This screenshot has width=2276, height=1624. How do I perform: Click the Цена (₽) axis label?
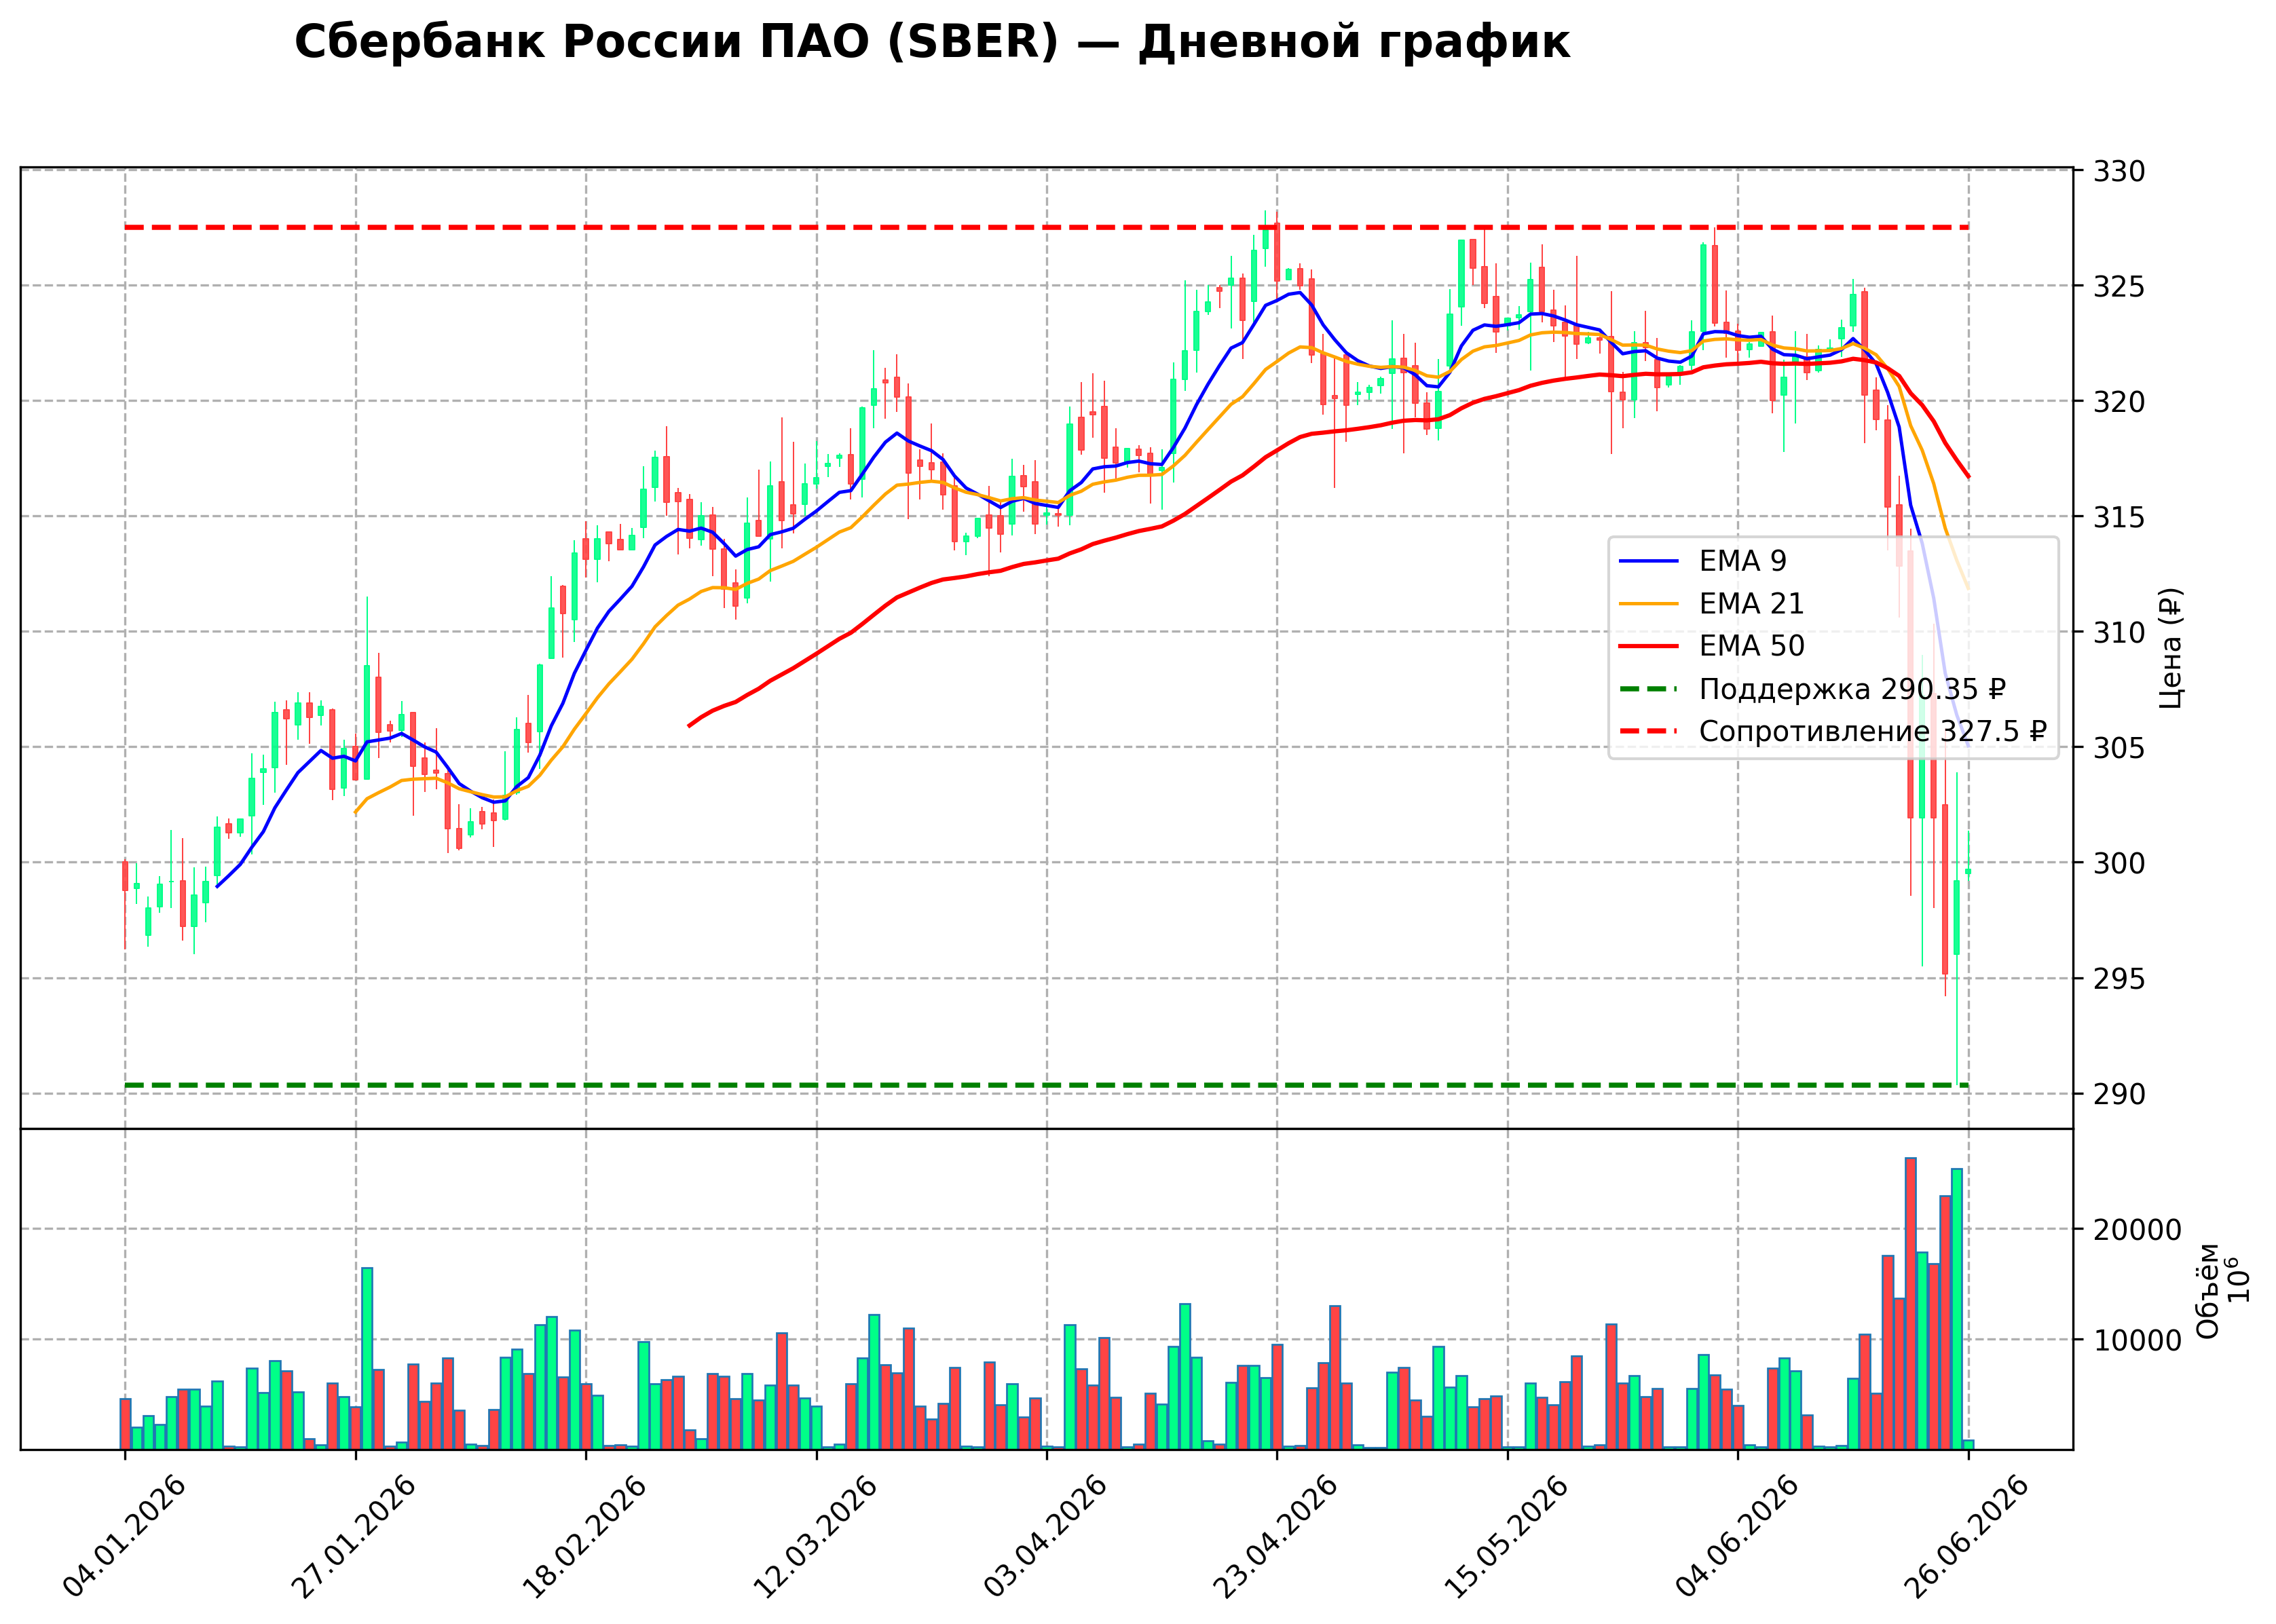[x=2170, y=648]
